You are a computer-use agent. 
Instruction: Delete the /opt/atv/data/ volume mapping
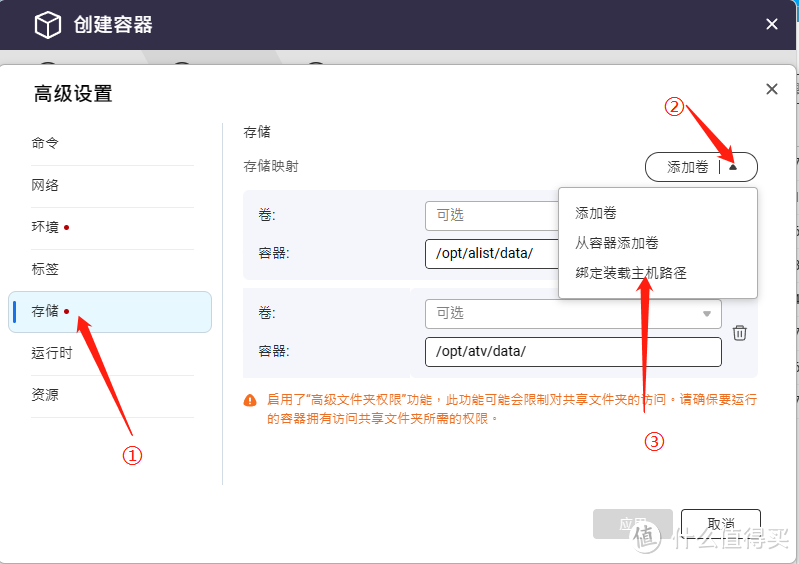tap(739, 333)
